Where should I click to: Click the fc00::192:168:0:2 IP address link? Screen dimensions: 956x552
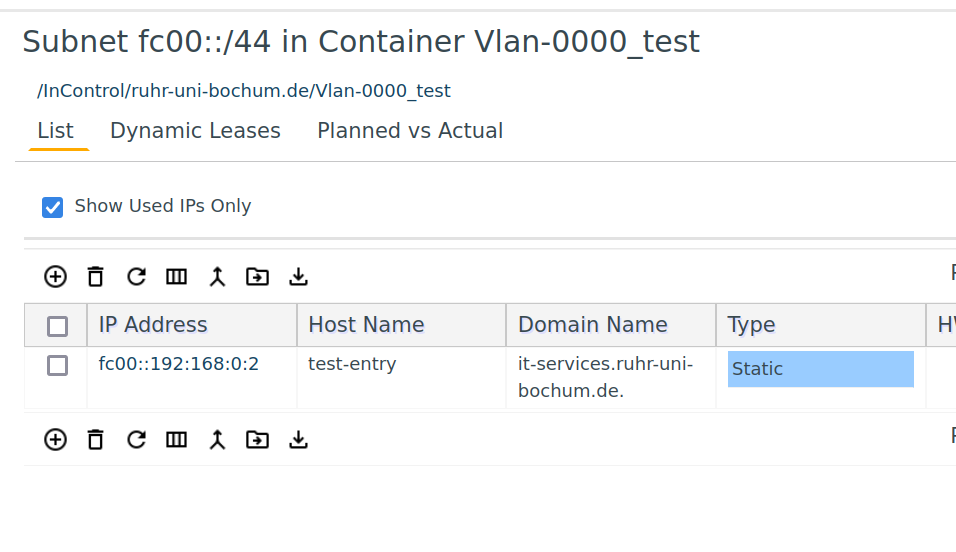tap(179, 364)
